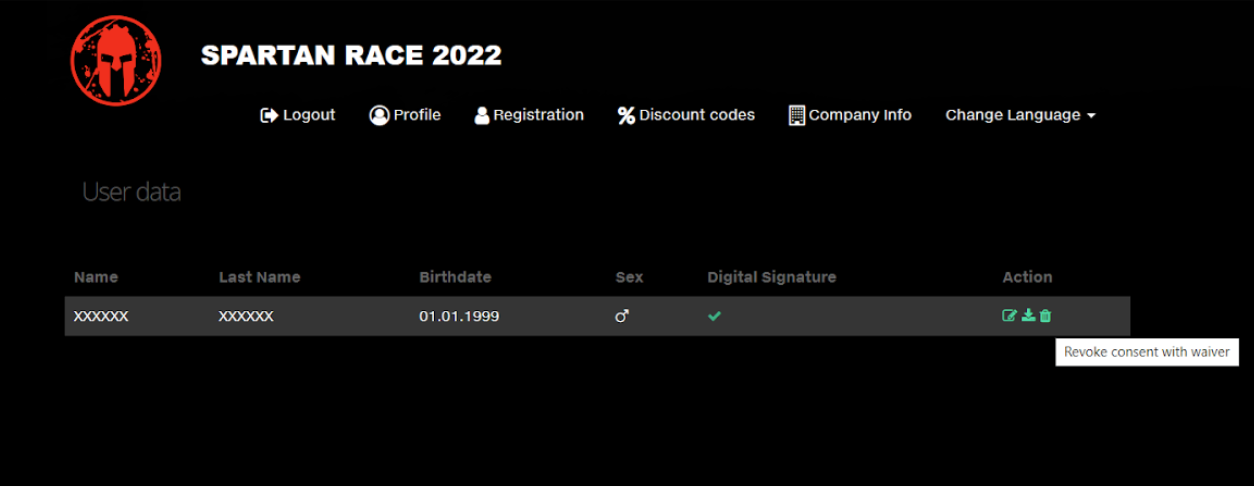Click the caret next to Change Language
The width and height of the screenshot is (1256, 490).
tap(1091, 116)
